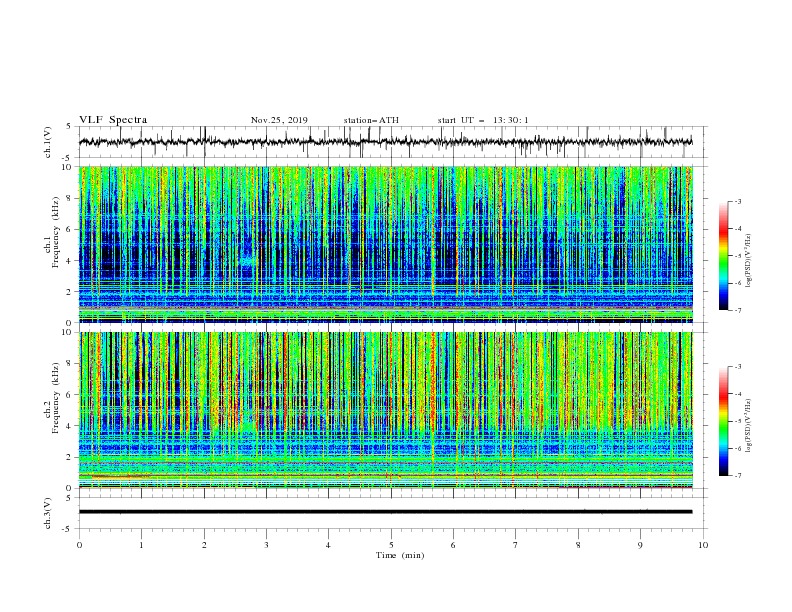The height and width of the screenshot is (612, 792).
Task: Click time axis tick label "1"
Action: [x=141, y=545]
